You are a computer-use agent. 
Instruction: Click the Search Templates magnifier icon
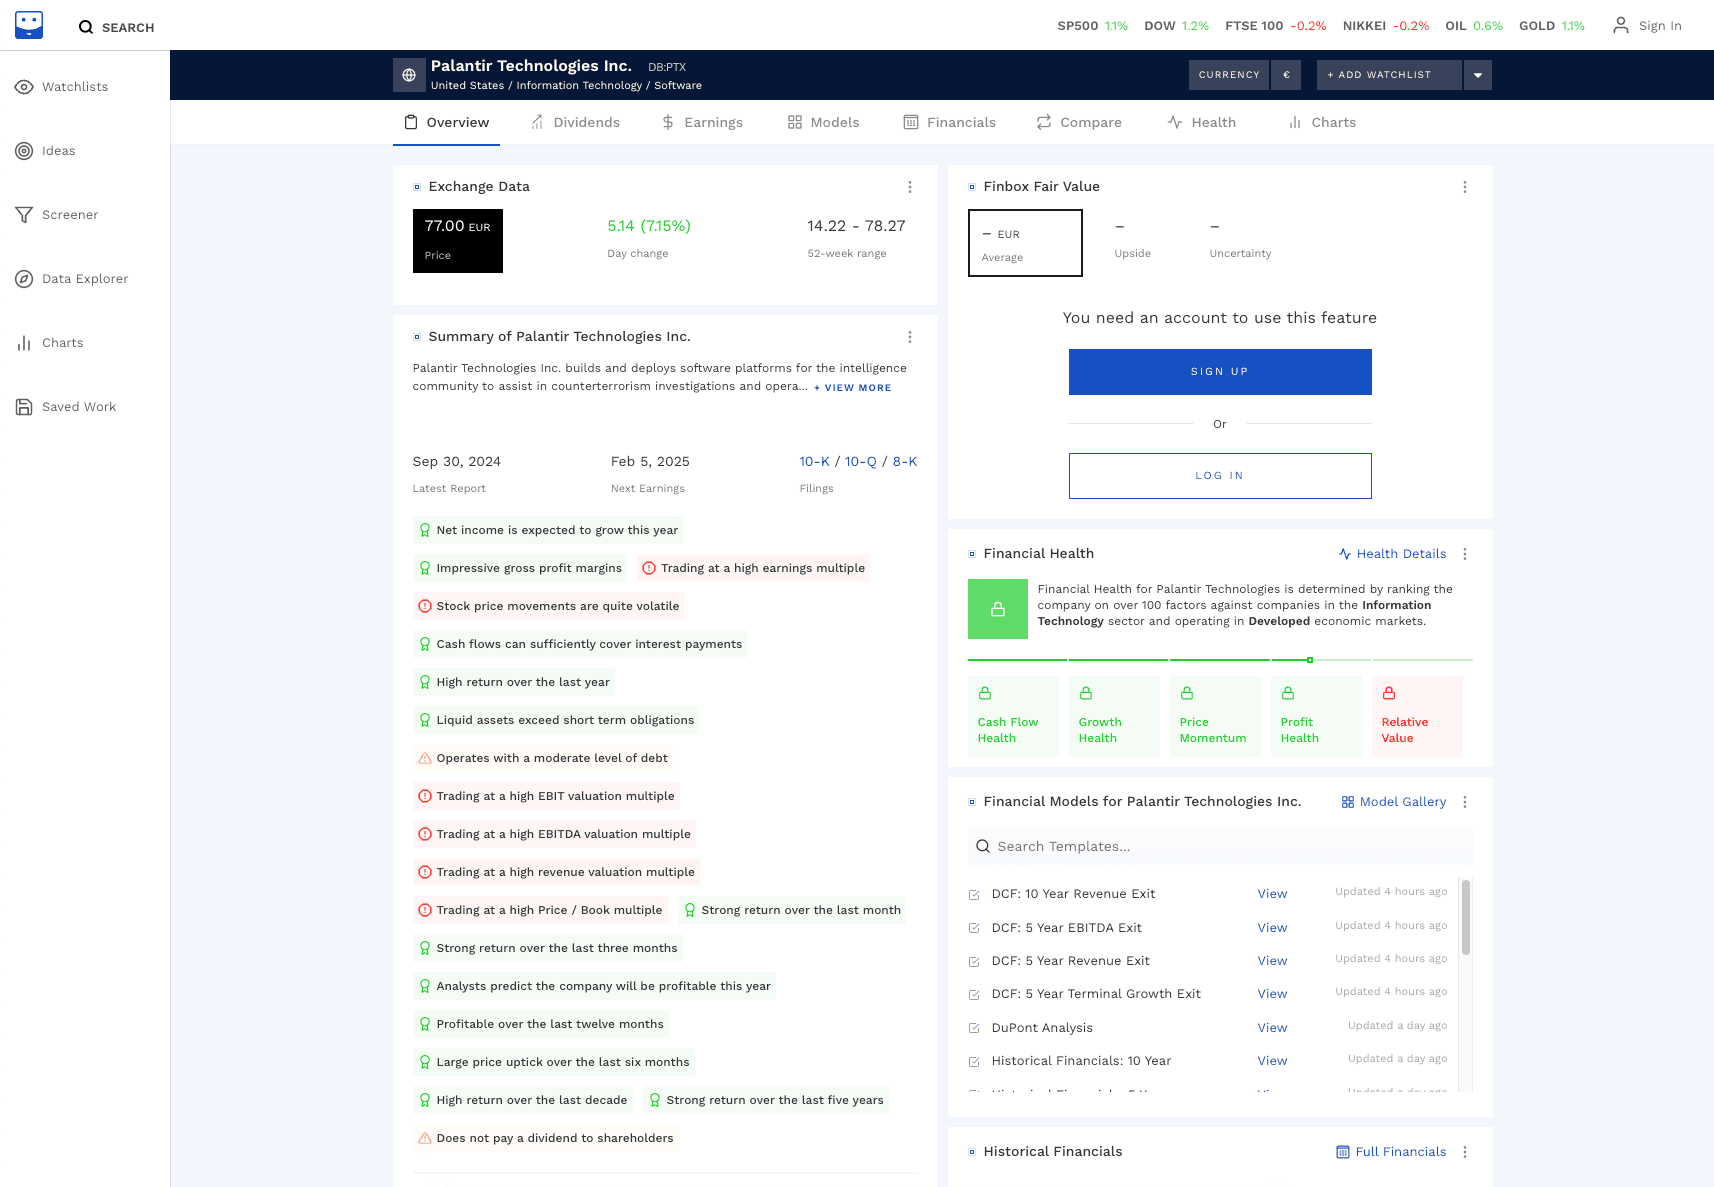(983, 846)
